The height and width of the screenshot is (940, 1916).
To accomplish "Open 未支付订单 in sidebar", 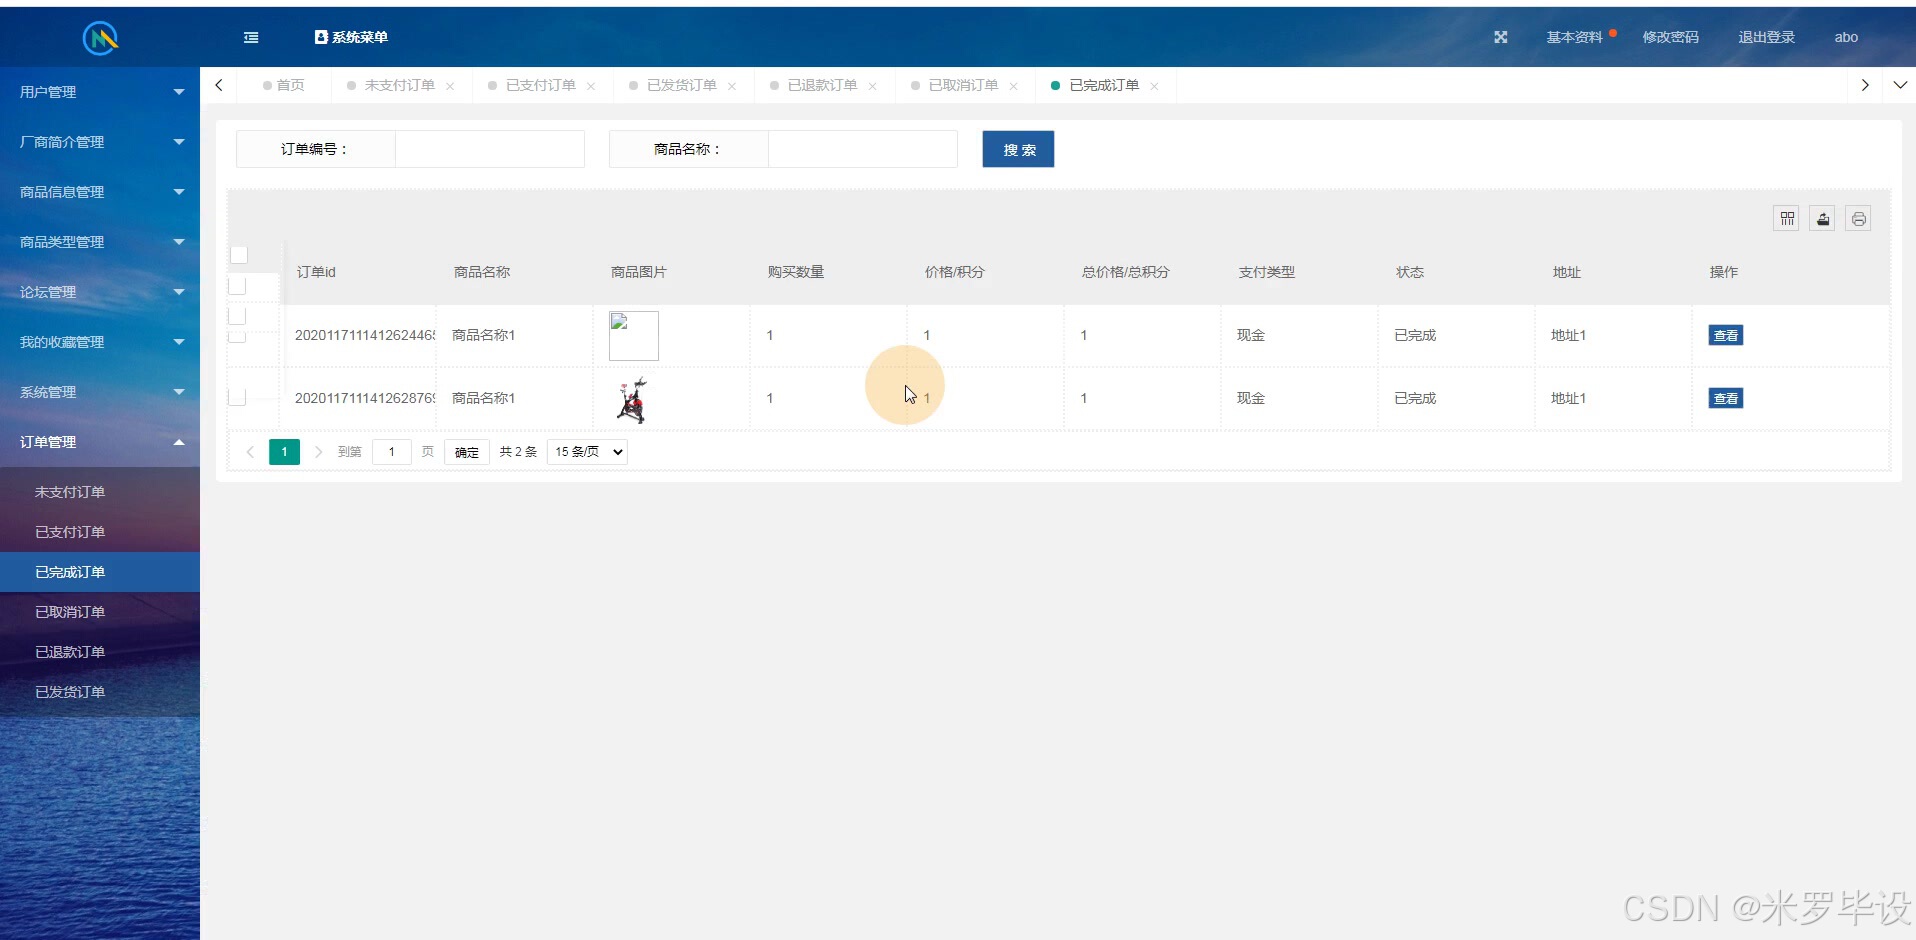I will point(100,492).
